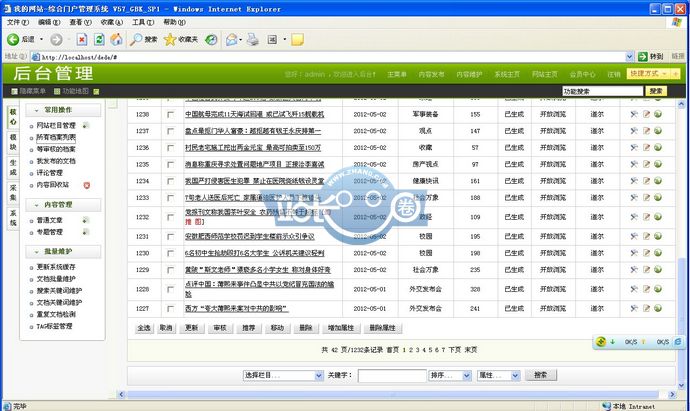Tick the checkbox for article 1235
The image size is (690, 411).
point(170,165)
